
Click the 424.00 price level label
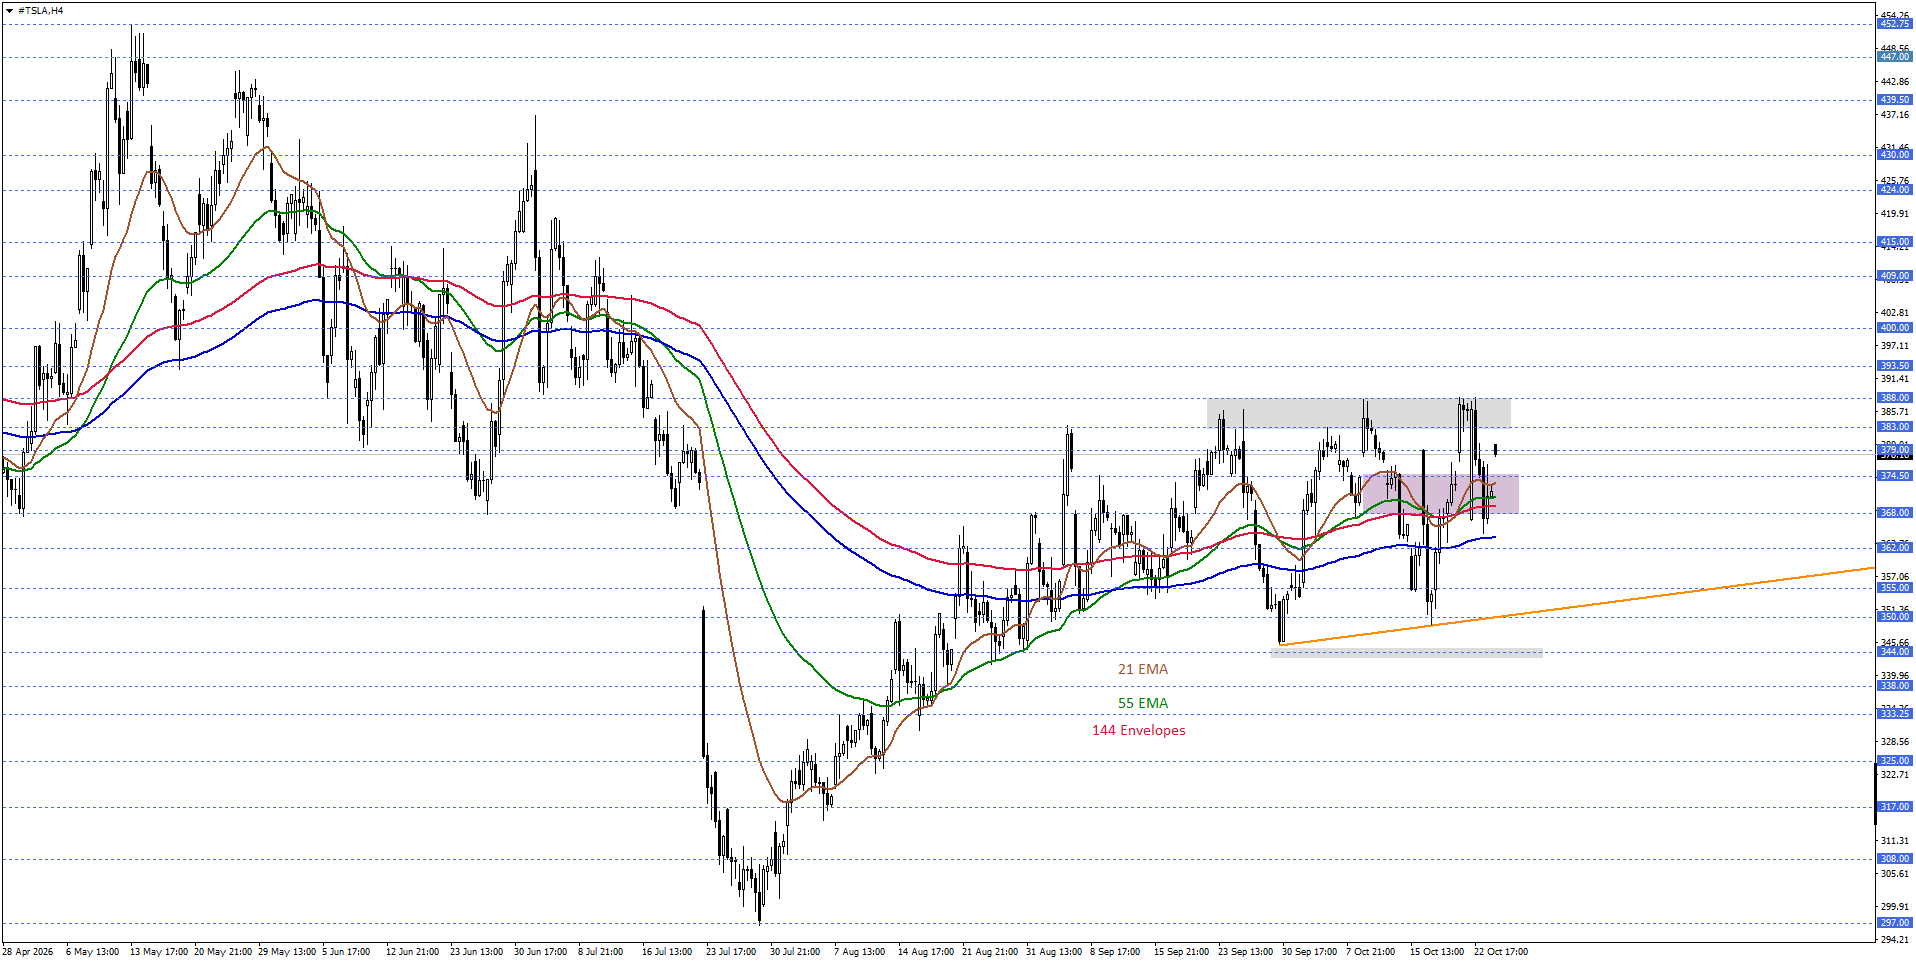tap(1895, 190)
